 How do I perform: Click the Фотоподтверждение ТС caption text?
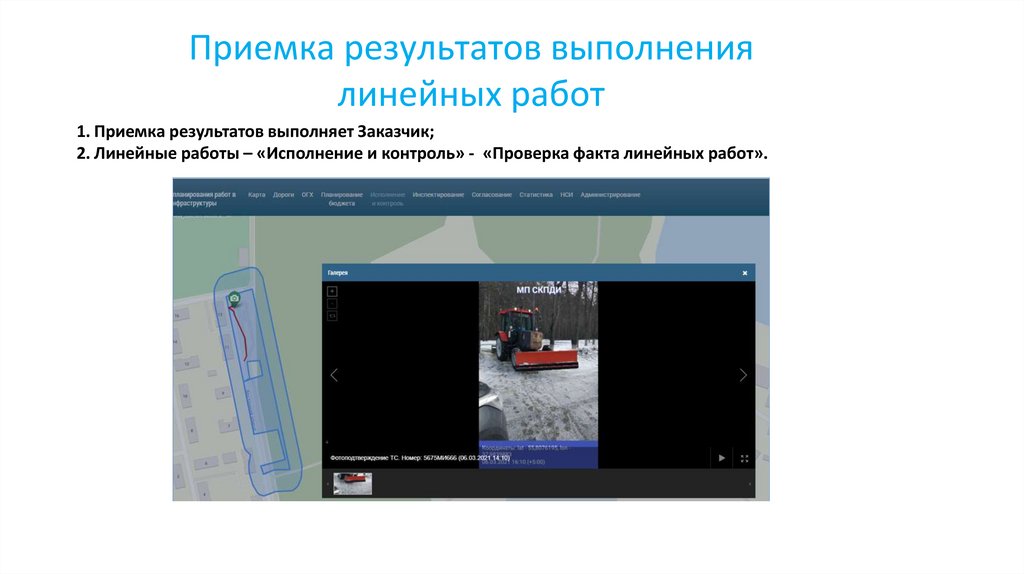(420, 458)
